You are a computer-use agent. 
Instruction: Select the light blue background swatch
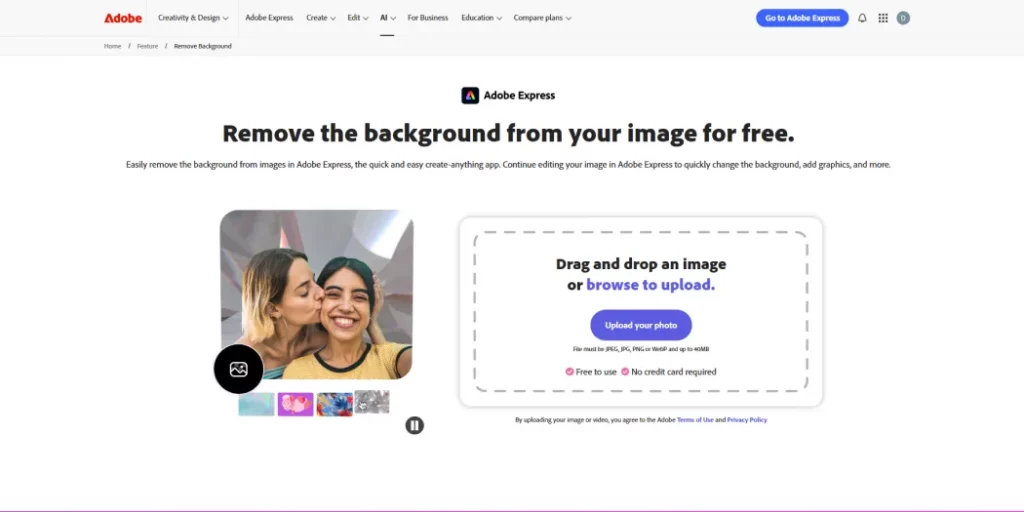256,404
